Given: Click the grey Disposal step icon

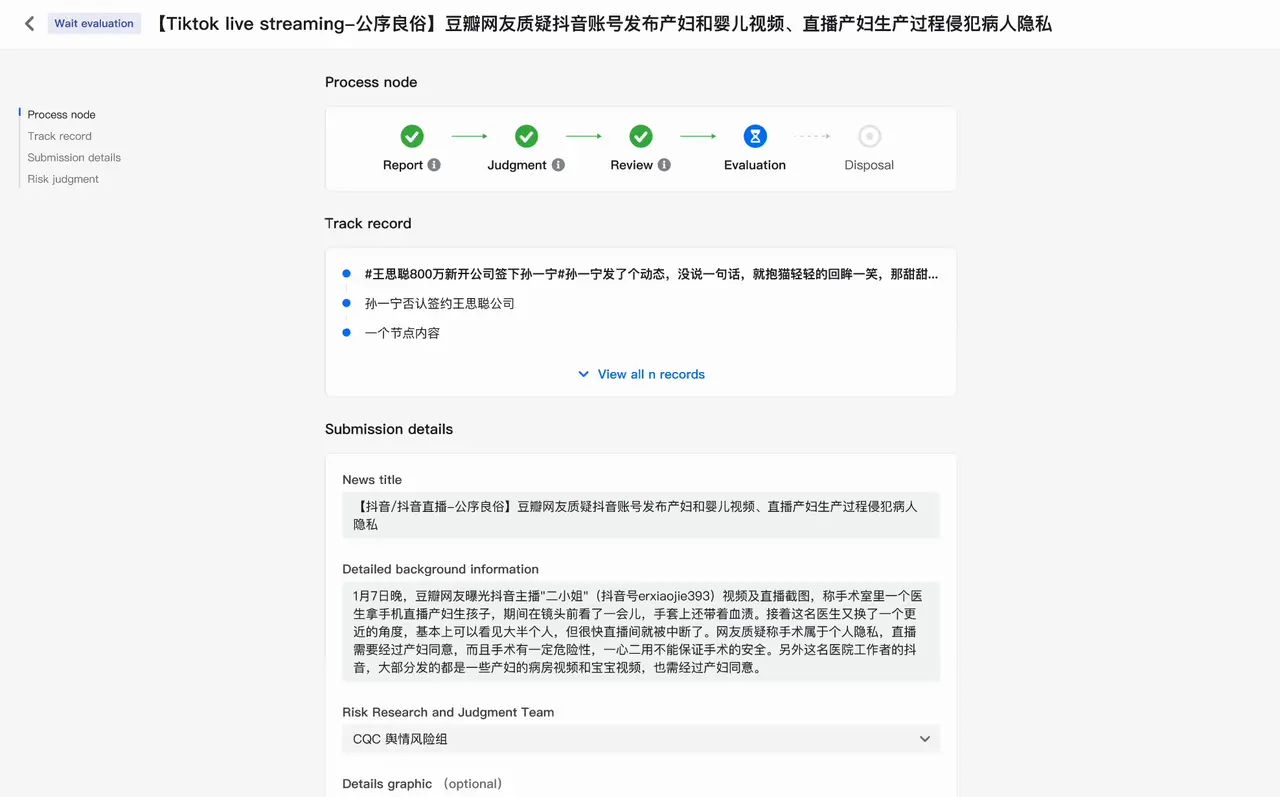Looking at the screenshot, I should [x=869, y=136].
